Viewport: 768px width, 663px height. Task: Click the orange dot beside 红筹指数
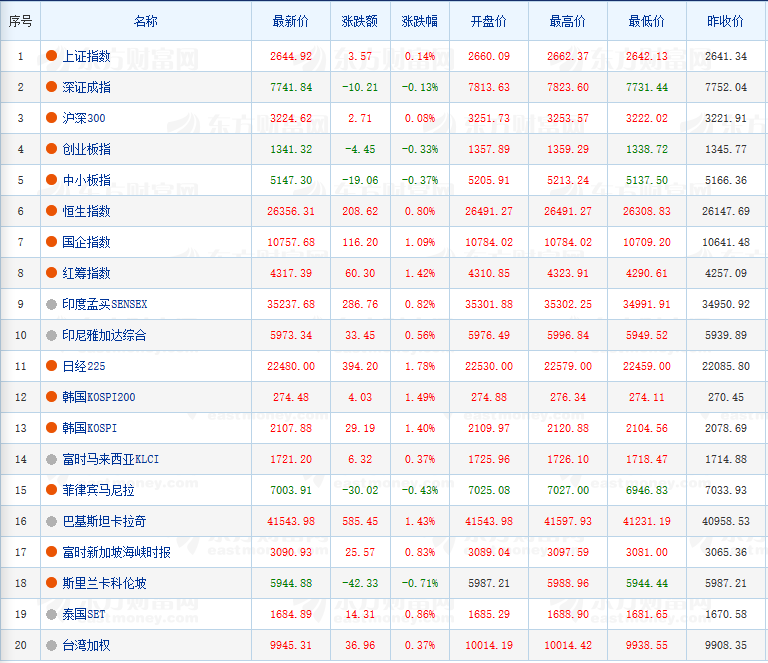[51, 273]
